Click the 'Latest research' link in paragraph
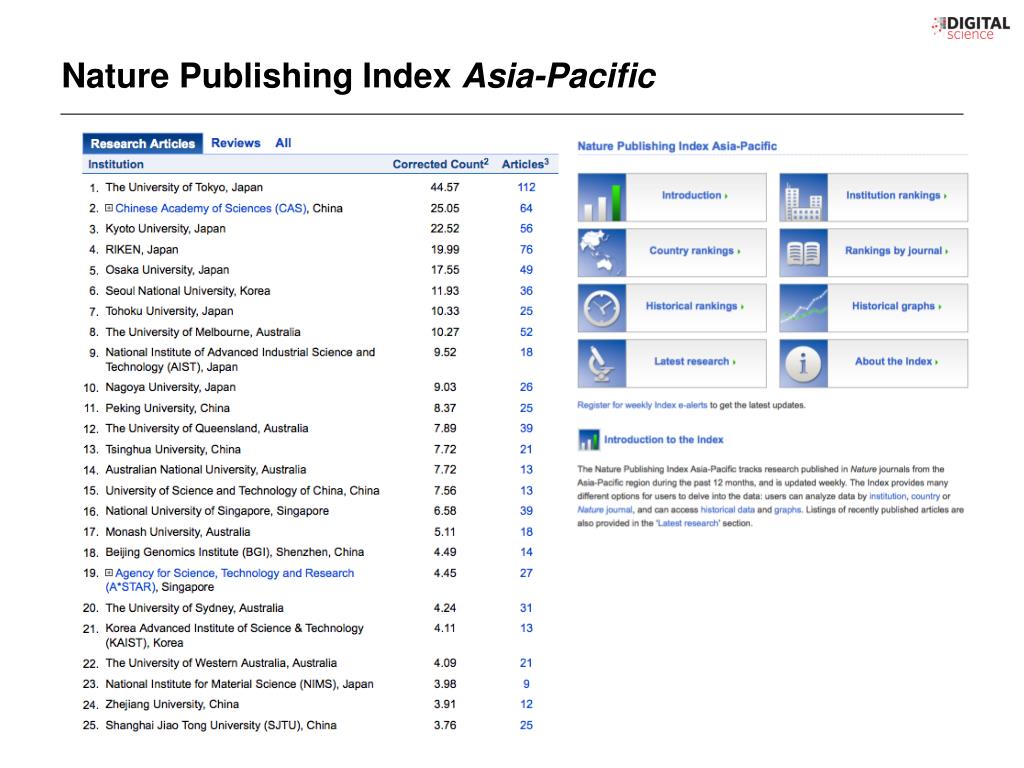This screenshot has height=768, width=1024. (688, 524)
